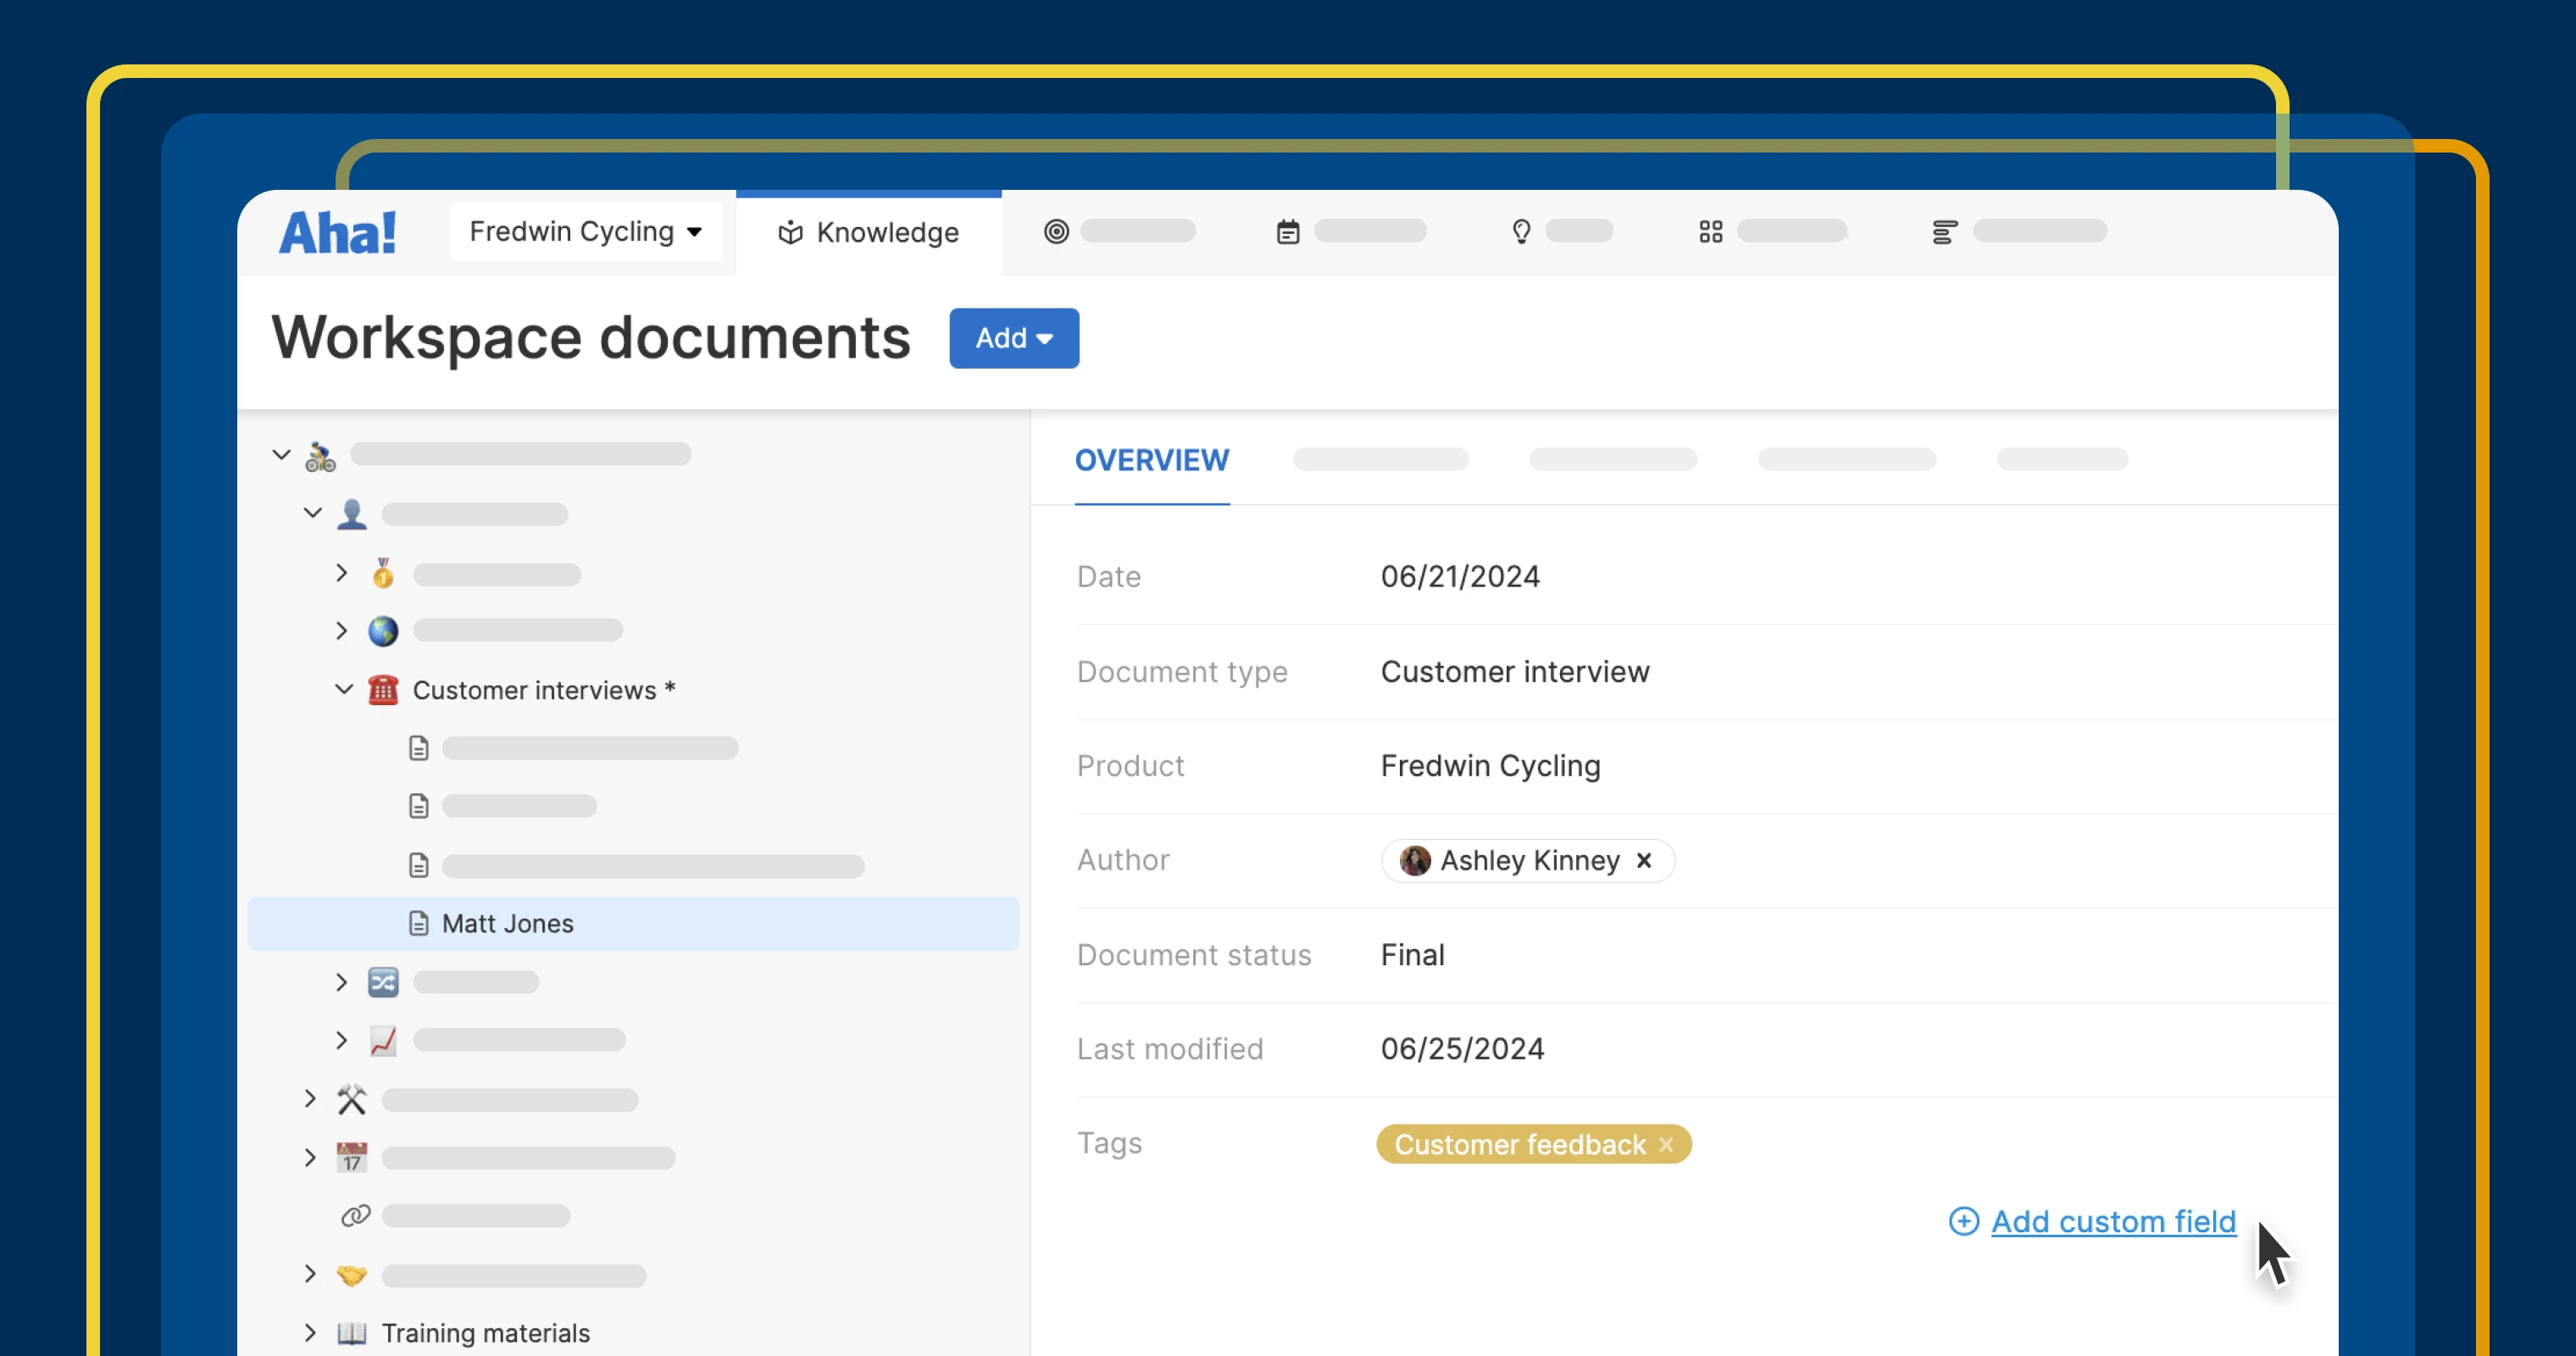Click the chain link icon in sidebar
Screen dimensions: 2576x1356
pos(355,1216)
